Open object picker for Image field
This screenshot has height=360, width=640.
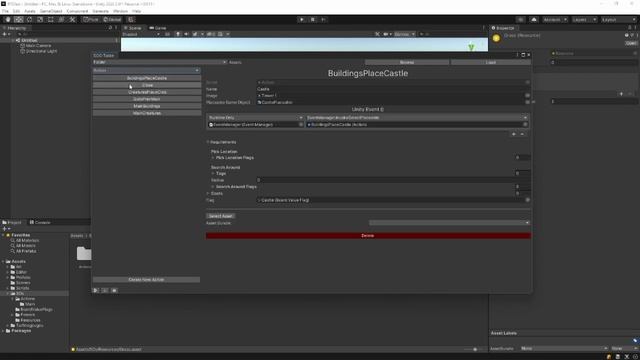point(527,96)
